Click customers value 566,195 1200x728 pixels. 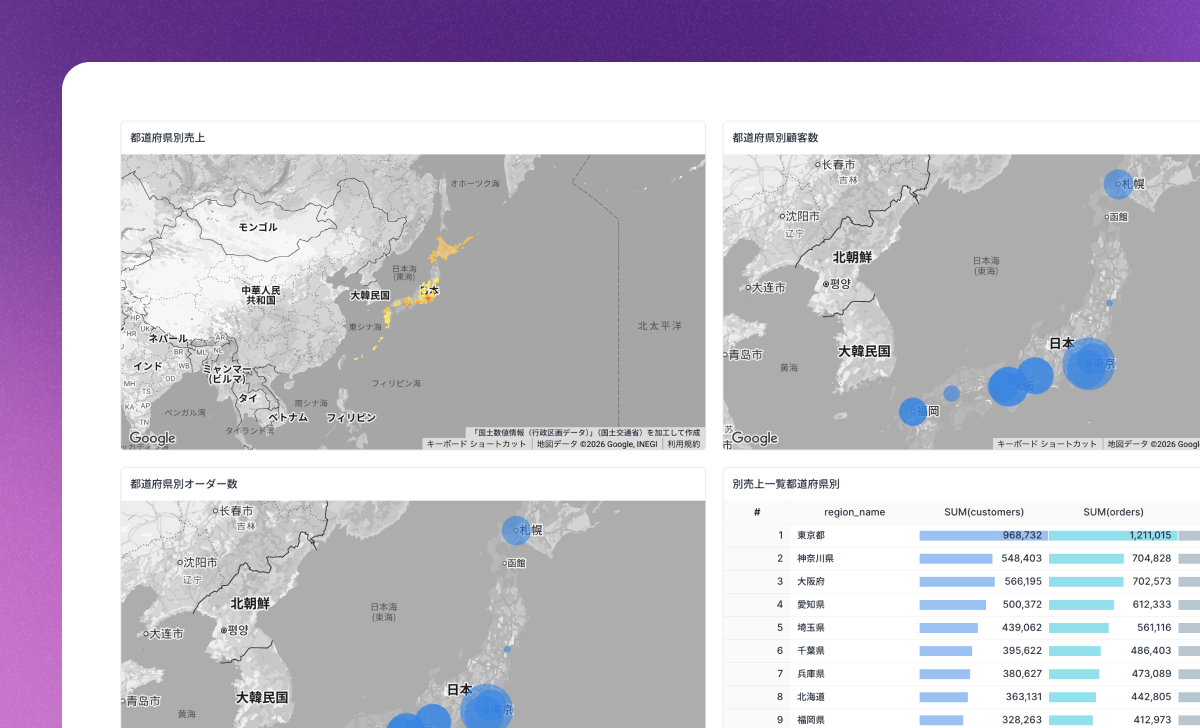(1022, 581)
